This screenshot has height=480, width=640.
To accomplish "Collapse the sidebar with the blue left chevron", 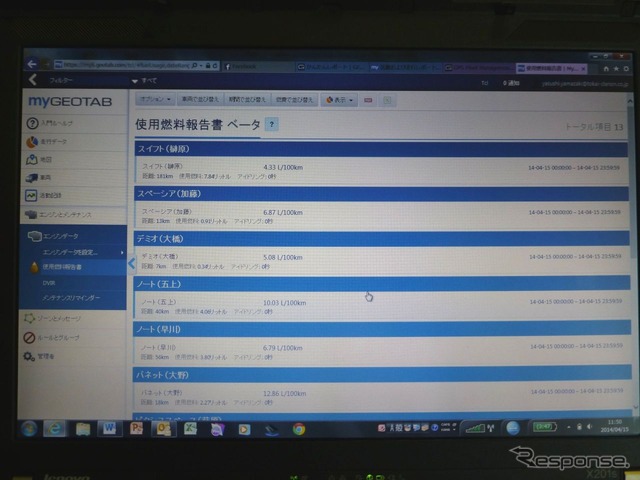I will (x=131, y=263).
